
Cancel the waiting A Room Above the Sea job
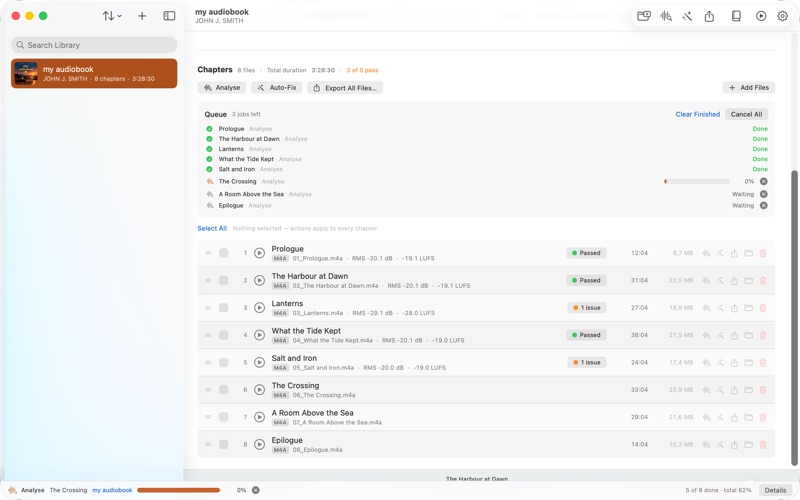click(x=763, y=194)
